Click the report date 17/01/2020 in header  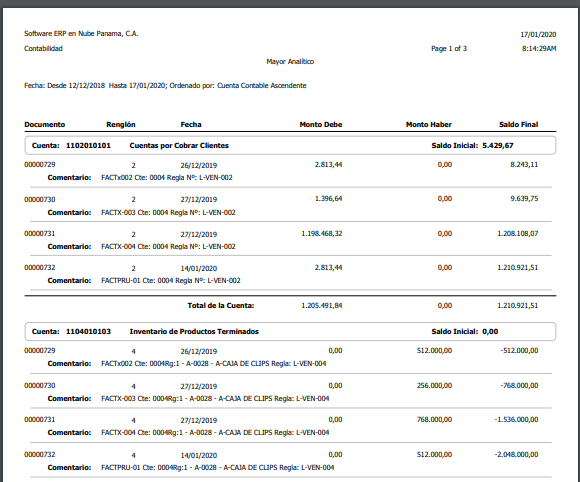tap(538, 34)
